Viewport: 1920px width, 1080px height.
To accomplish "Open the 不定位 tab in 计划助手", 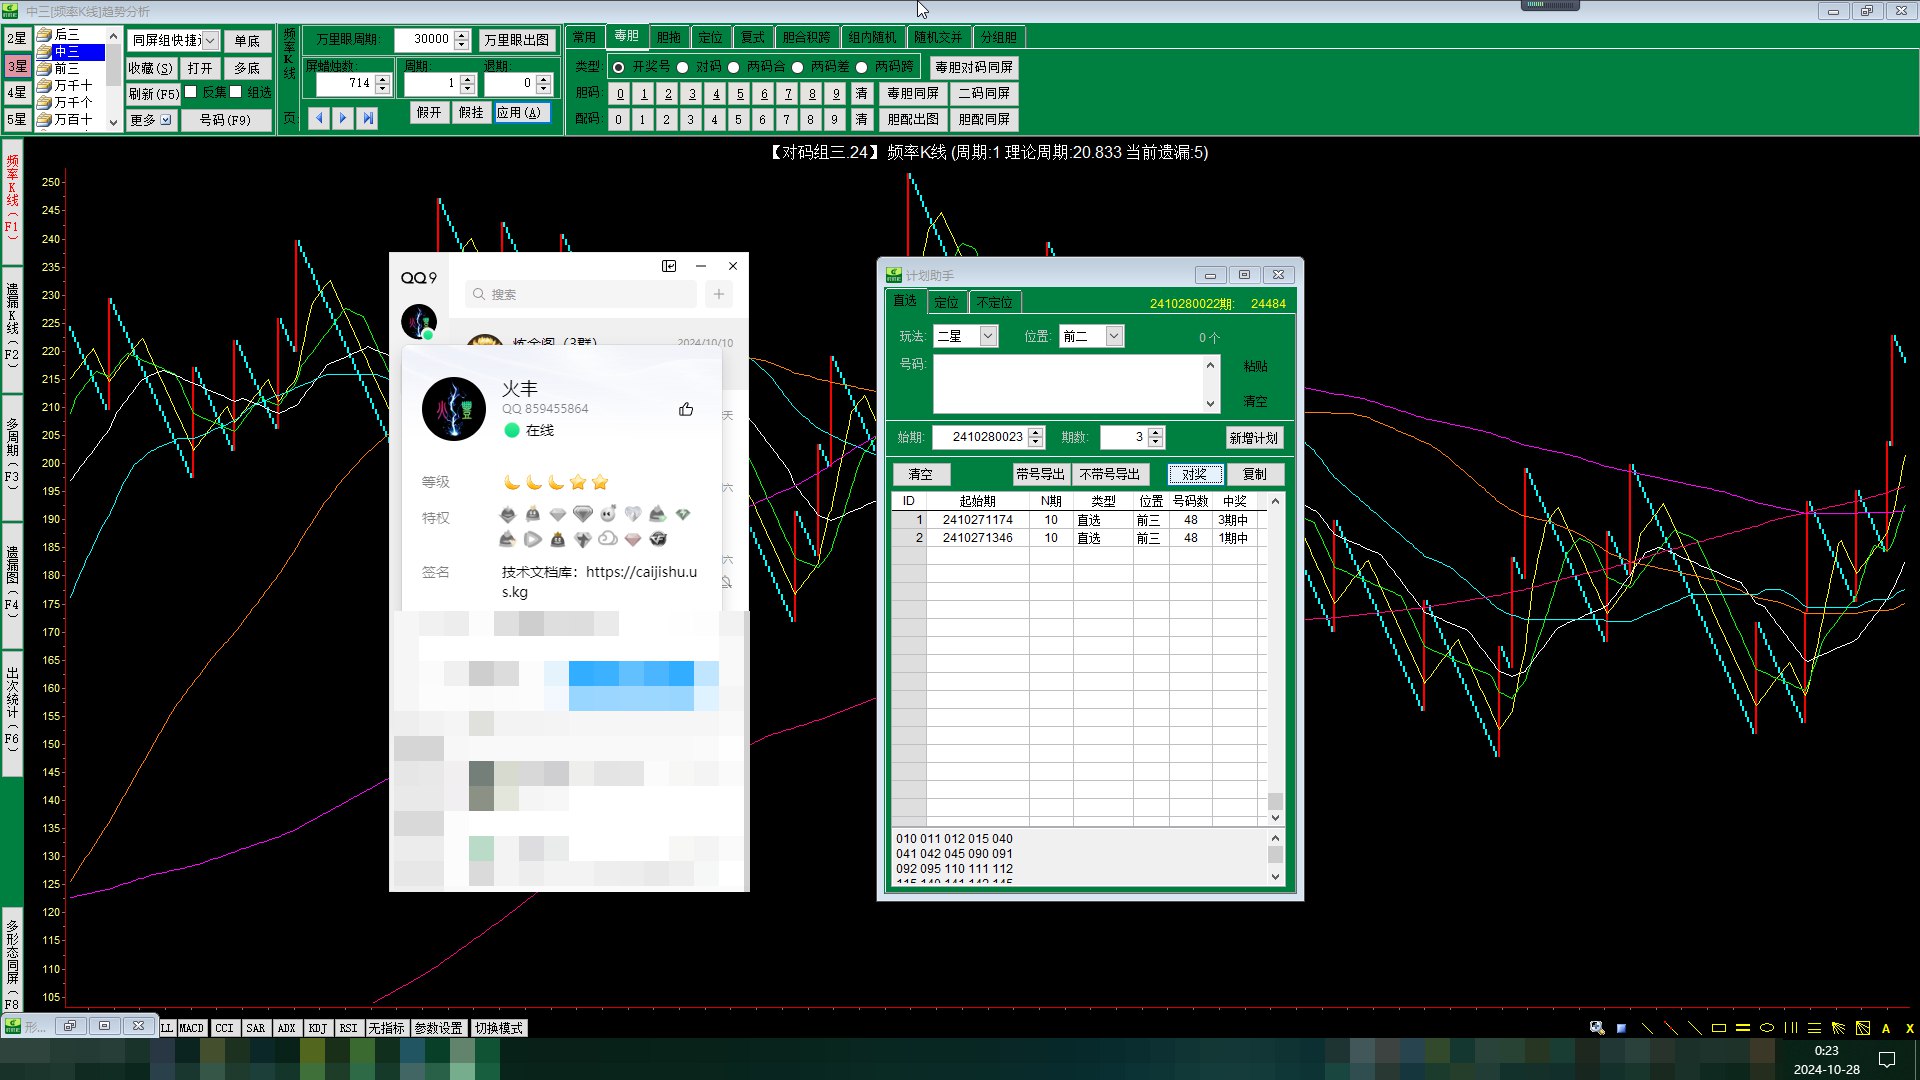I will pos(995,302).
